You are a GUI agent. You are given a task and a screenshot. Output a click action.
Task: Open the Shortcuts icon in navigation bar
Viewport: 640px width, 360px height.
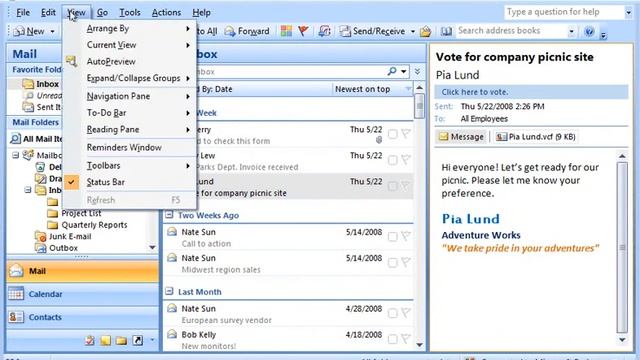tap(138, 340)
